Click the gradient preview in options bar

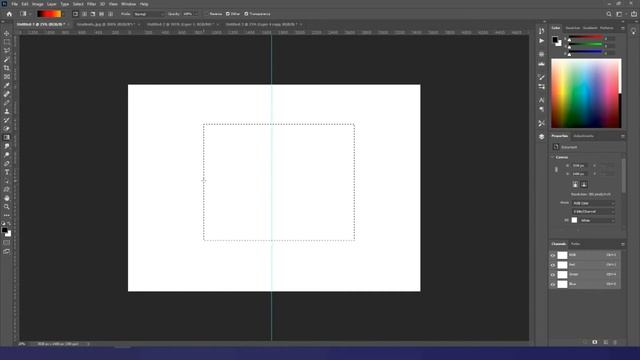click(49, 14)
